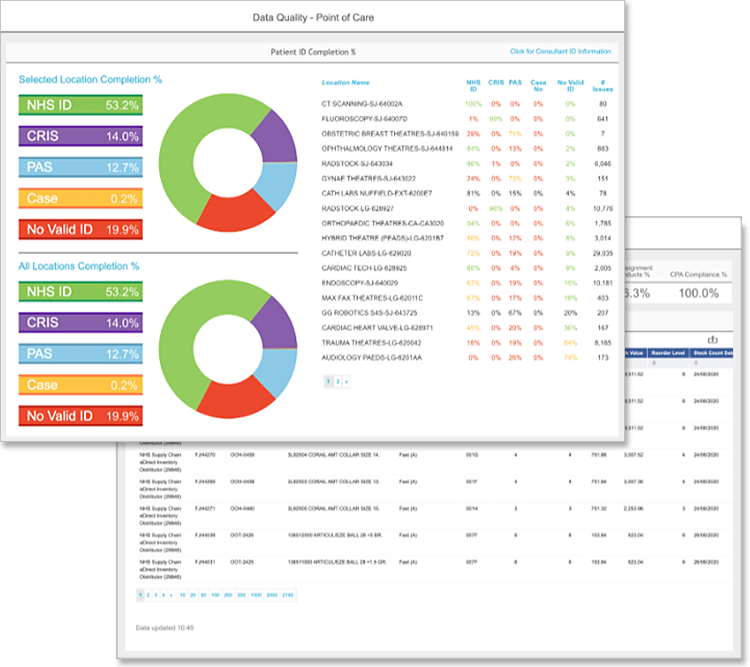Go to page 4 in back window pagination
Screen dimensions: 750x667
pyautogui.click(x=163, y=595)
